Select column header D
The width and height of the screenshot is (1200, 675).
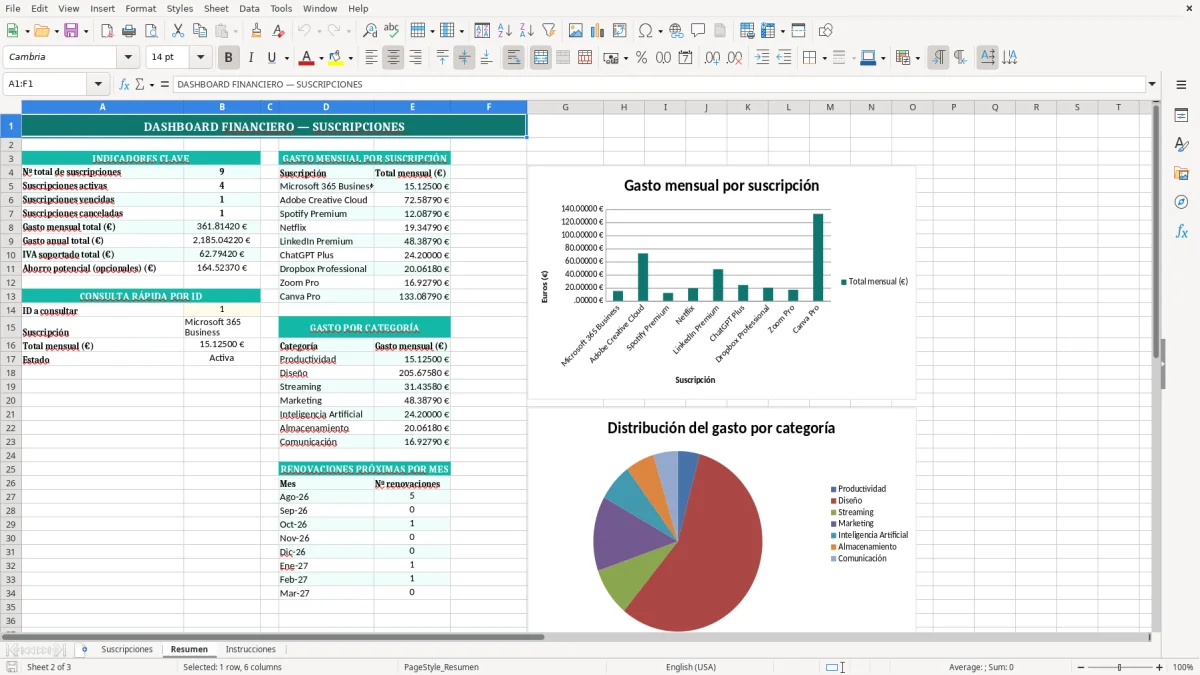(x=326, y=107)
